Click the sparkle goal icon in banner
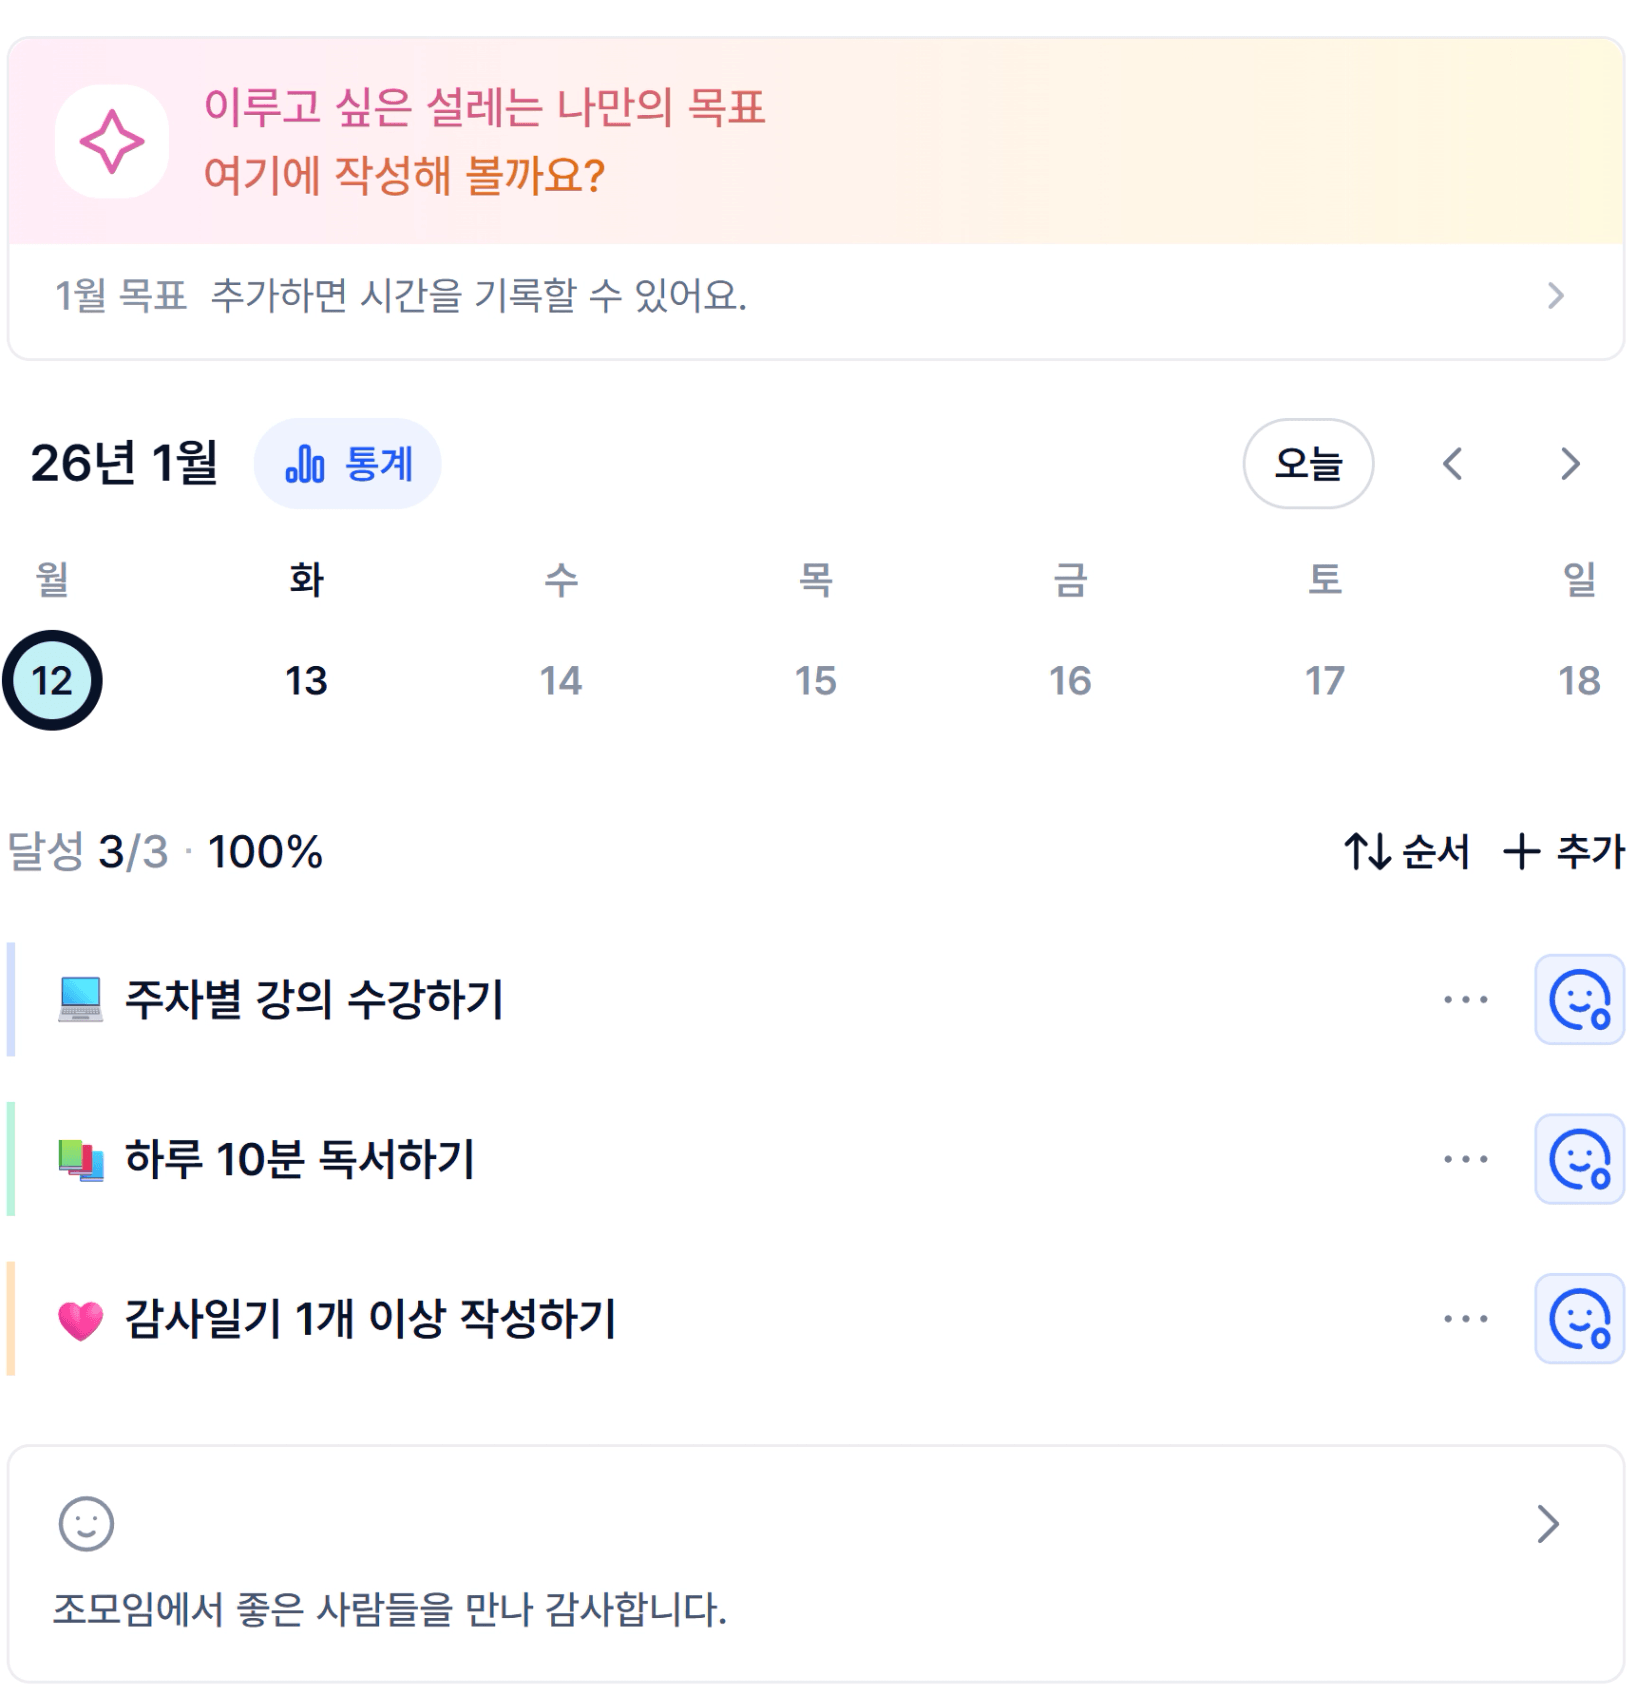Image resolution: width=1637 pixels, height=1694 pixels. pyautogui.click(x=111, y=142)
